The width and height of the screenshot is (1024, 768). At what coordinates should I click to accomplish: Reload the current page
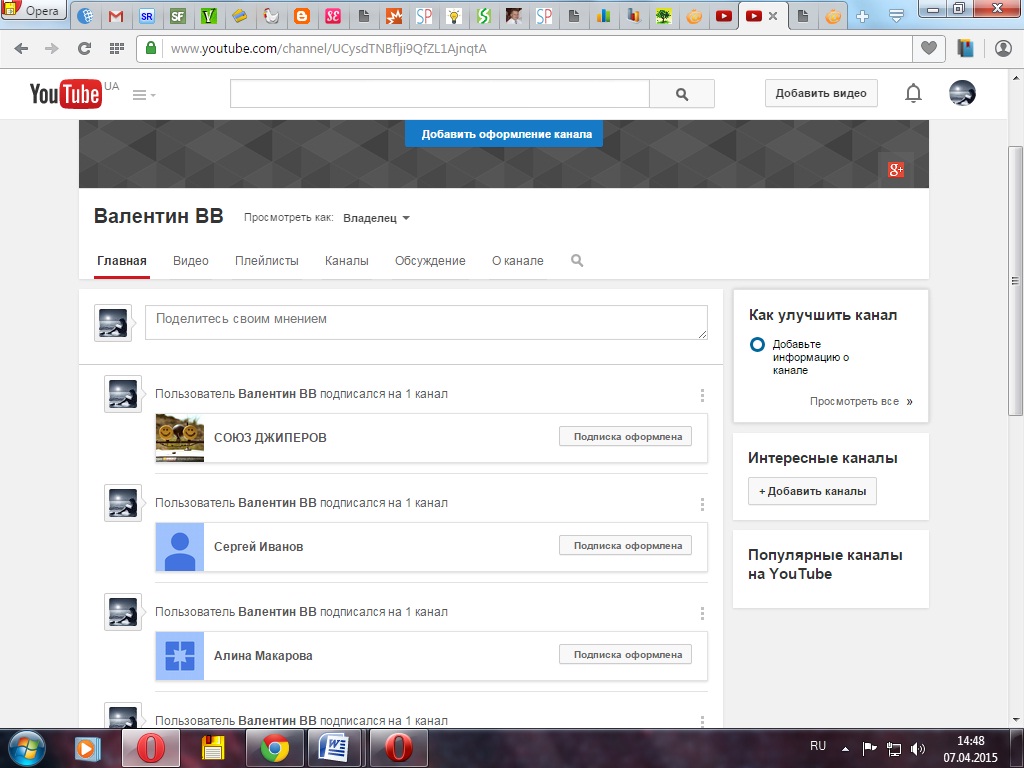pyautogui.click(x=84, y=48)
